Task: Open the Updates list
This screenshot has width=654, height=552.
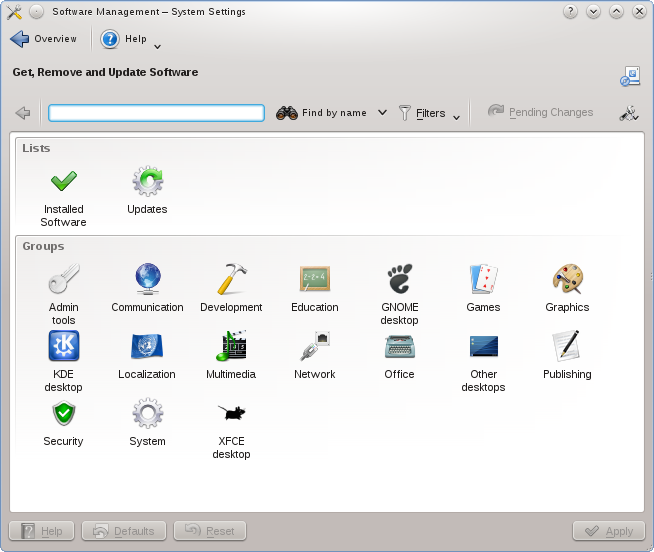Action: tap(147, 190)
